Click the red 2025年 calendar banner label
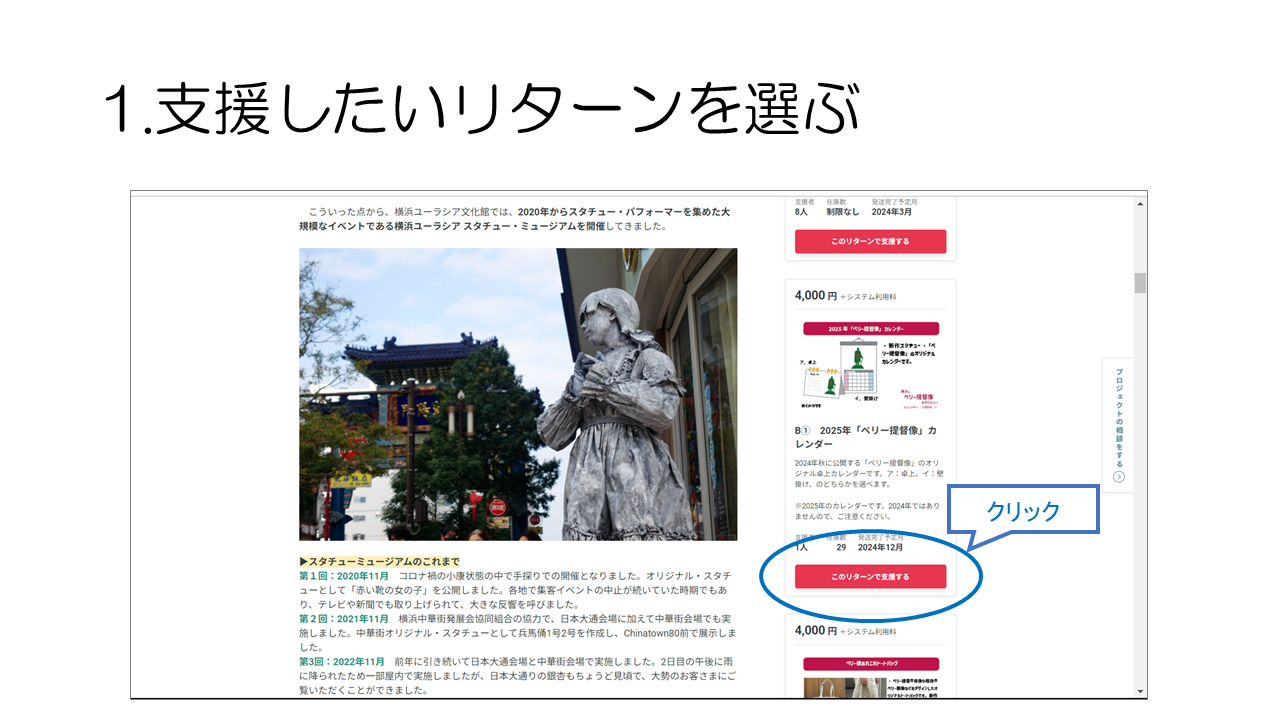This screenshot has height=720, width=1280. click(x=870, y=328)
